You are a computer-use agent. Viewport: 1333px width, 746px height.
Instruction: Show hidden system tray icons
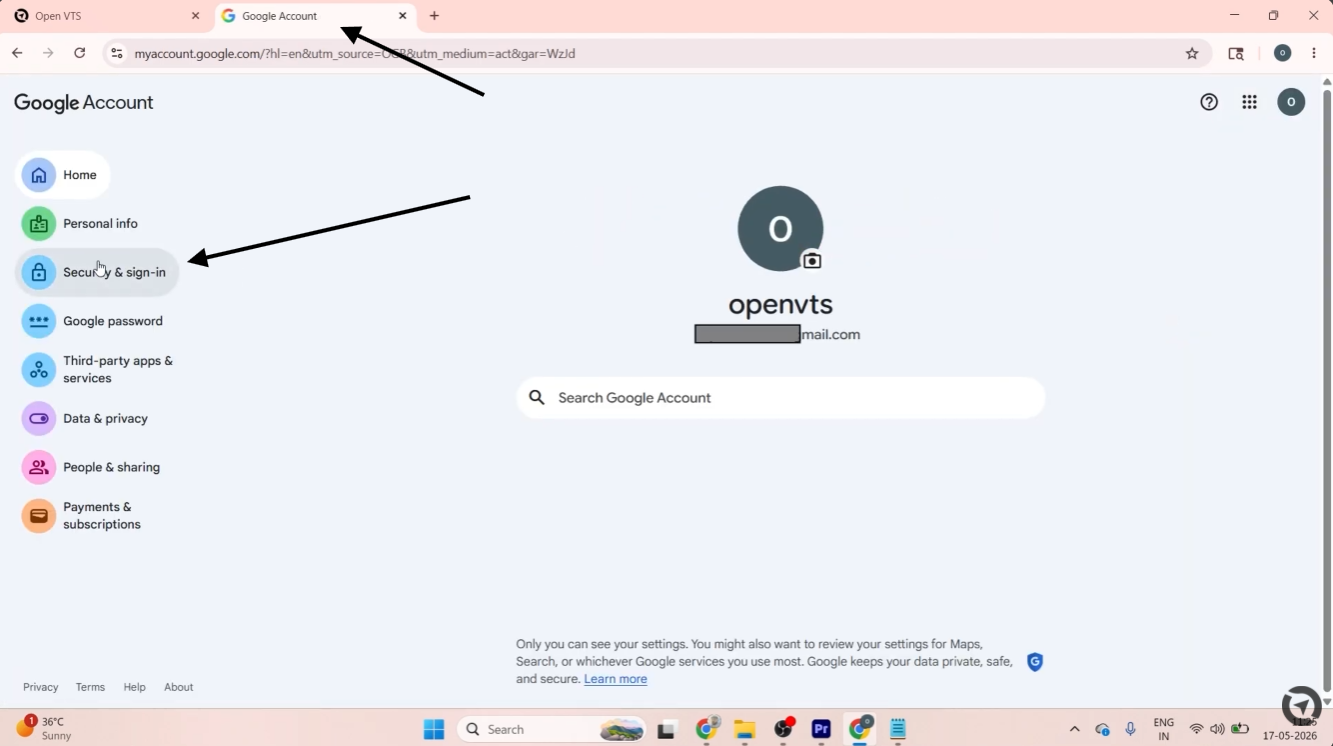(x=1075, y=730)
